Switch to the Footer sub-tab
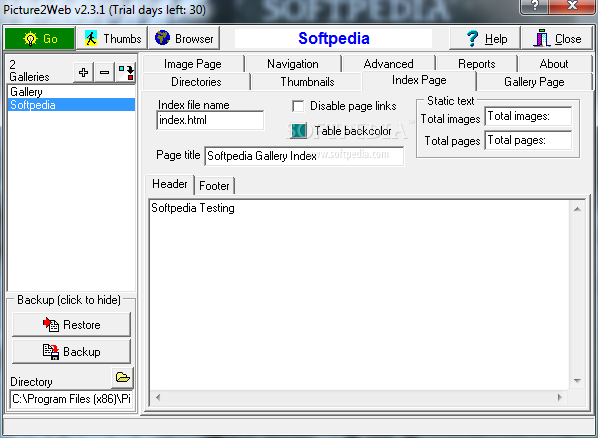The height and width of the screenshot is (438, 598). (x=214, y=186)
